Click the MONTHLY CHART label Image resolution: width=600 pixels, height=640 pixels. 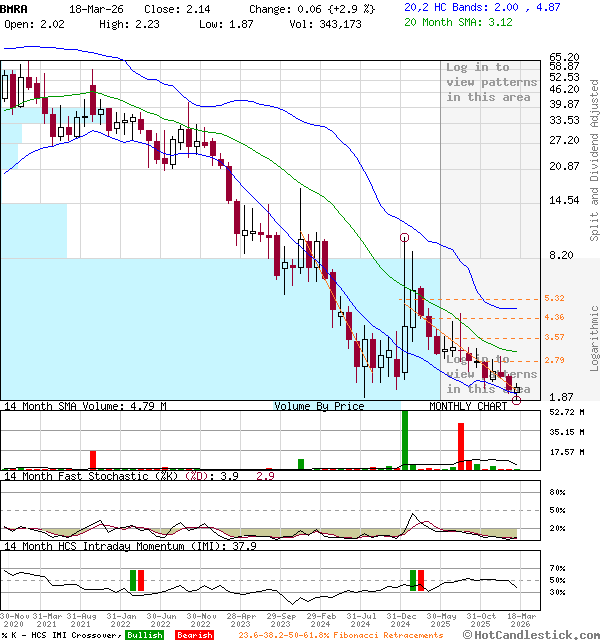[x=468, y=406]
